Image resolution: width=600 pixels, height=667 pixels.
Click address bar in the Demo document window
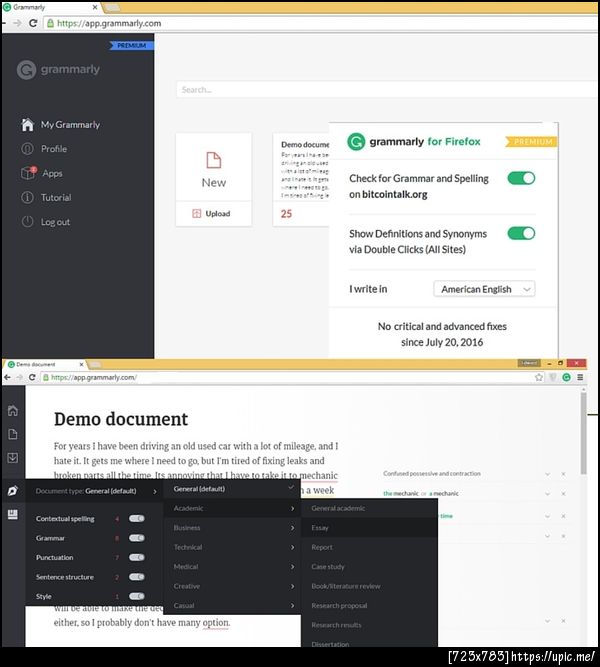click(x=287, y=377)
